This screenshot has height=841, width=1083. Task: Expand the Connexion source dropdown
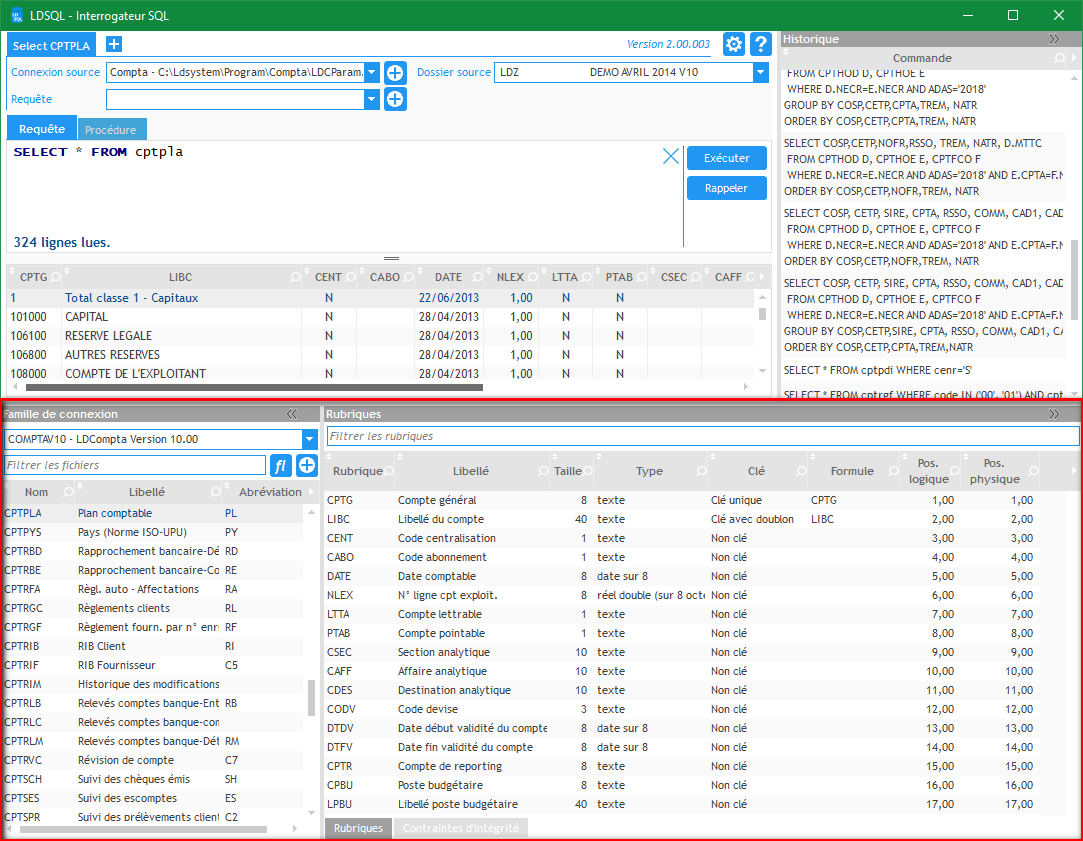pyautogui.click(x=371, y=72)
